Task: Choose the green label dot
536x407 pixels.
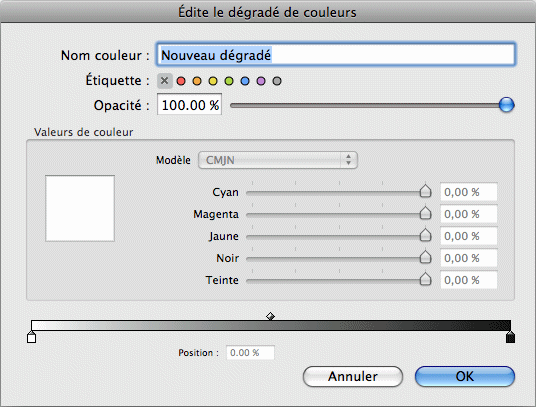Action: pos(229,81)
